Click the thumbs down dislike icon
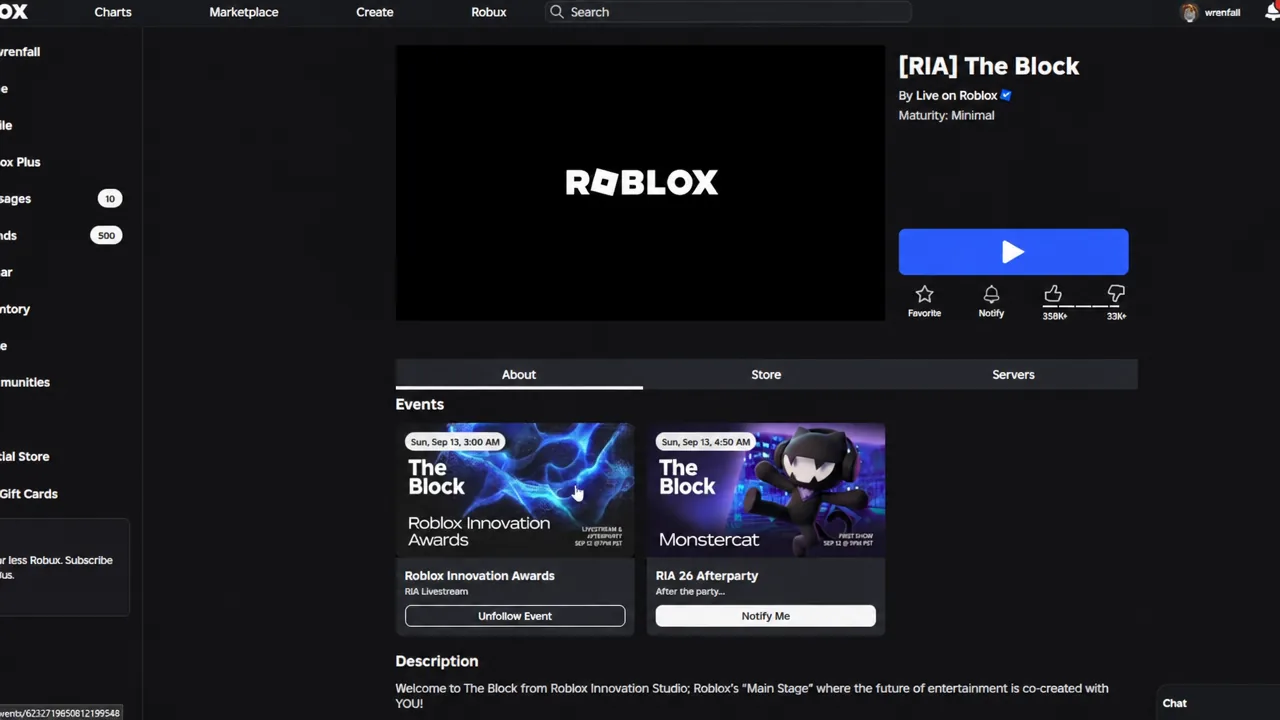This screenshot has height=720, width=1280. pos(1116,293)
